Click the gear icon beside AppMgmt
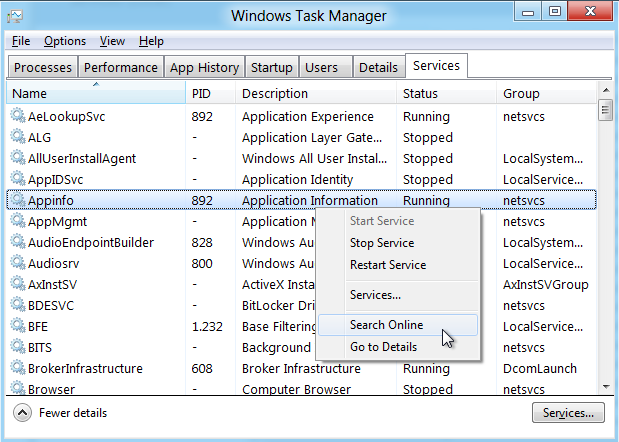The image size is (619, 442). point(18,220)
